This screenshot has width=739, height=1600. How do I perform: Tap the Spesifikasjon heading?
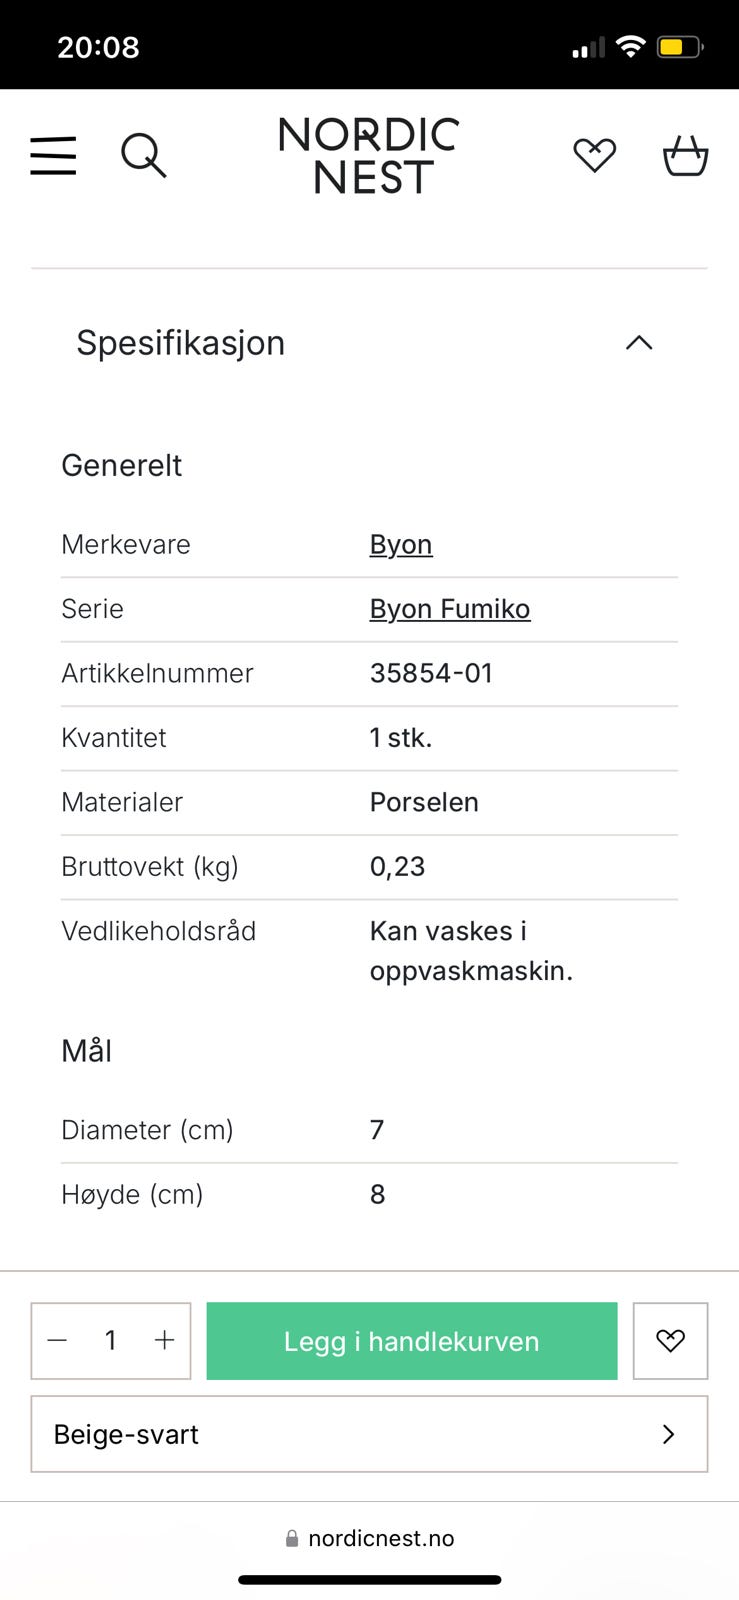[181, 343]
